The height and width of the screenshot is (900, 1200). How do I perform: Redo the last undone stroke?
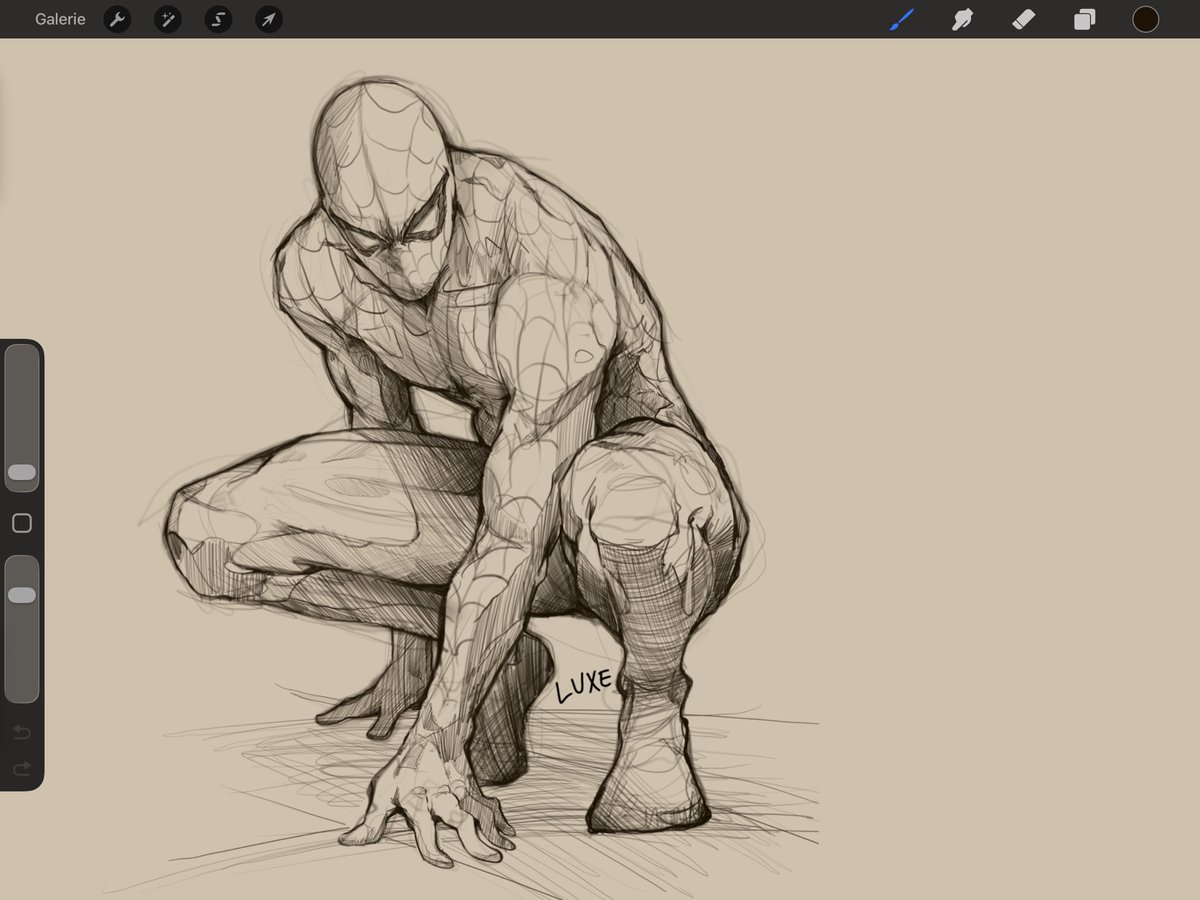(22, 769)
